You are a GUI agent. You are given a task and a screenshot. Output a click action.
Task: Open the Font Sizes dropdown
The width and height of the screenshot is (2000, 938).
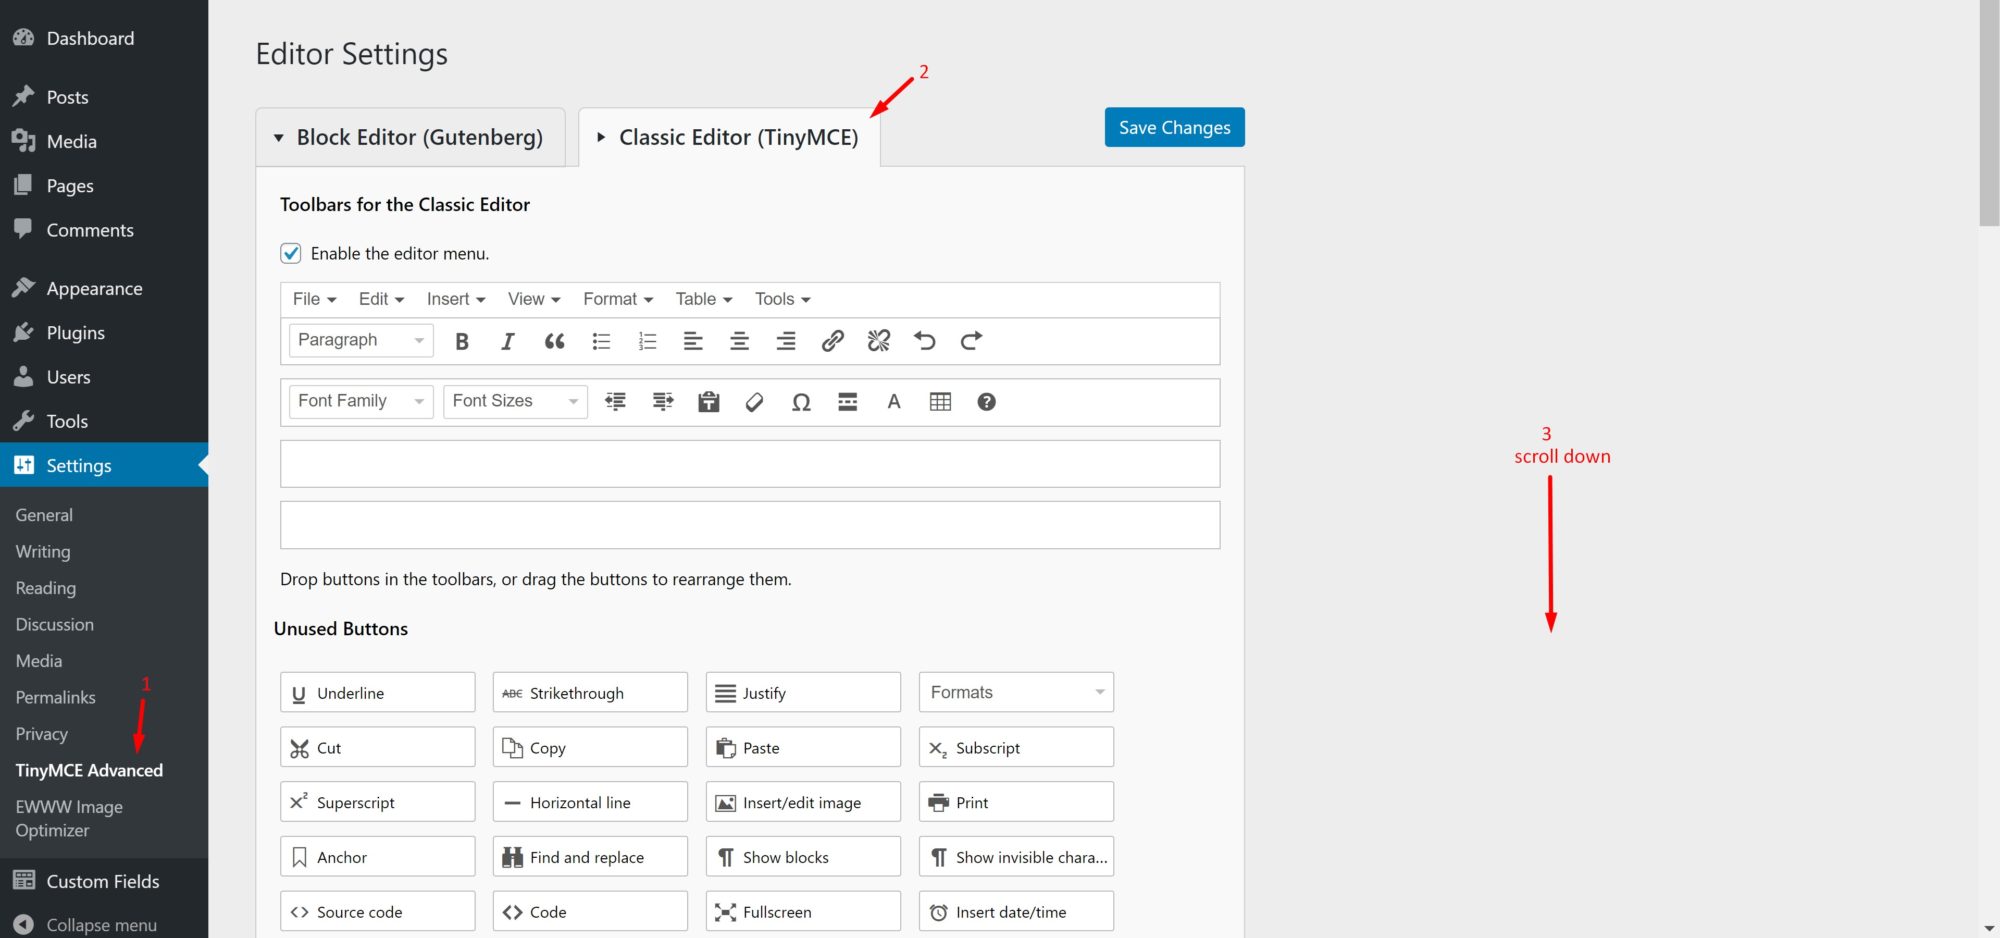[516, 401]
